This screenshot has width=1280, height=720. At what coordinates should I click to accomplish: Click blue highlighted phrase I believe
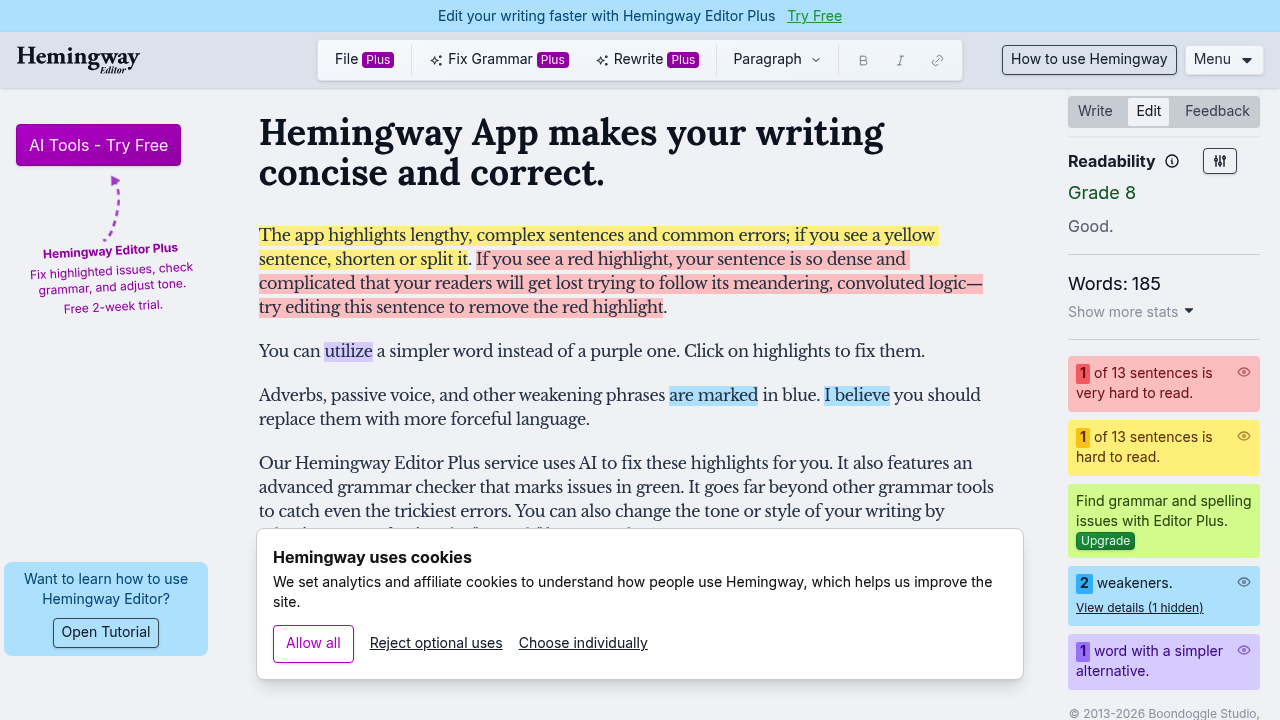[x=857, y=395]
